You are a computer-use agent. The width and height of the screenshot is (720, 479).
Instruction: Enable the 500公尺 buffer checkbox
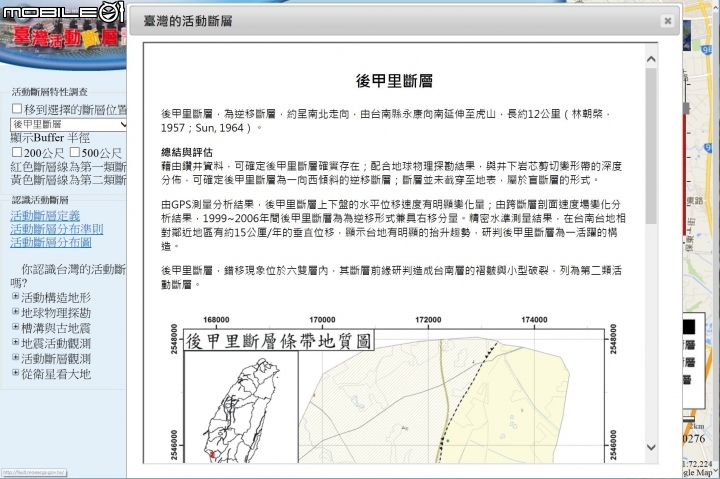coord(75,152)
